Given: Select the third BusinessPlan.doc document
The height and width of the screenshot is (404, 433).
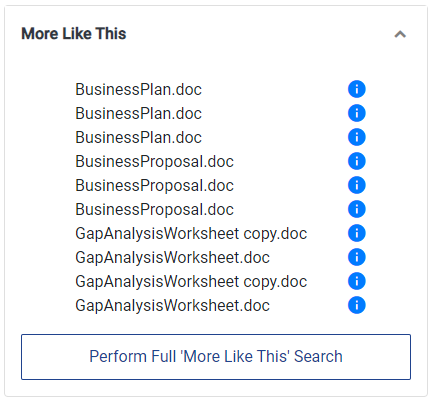Looking at the screenshot, I should (x=138, y=138).
